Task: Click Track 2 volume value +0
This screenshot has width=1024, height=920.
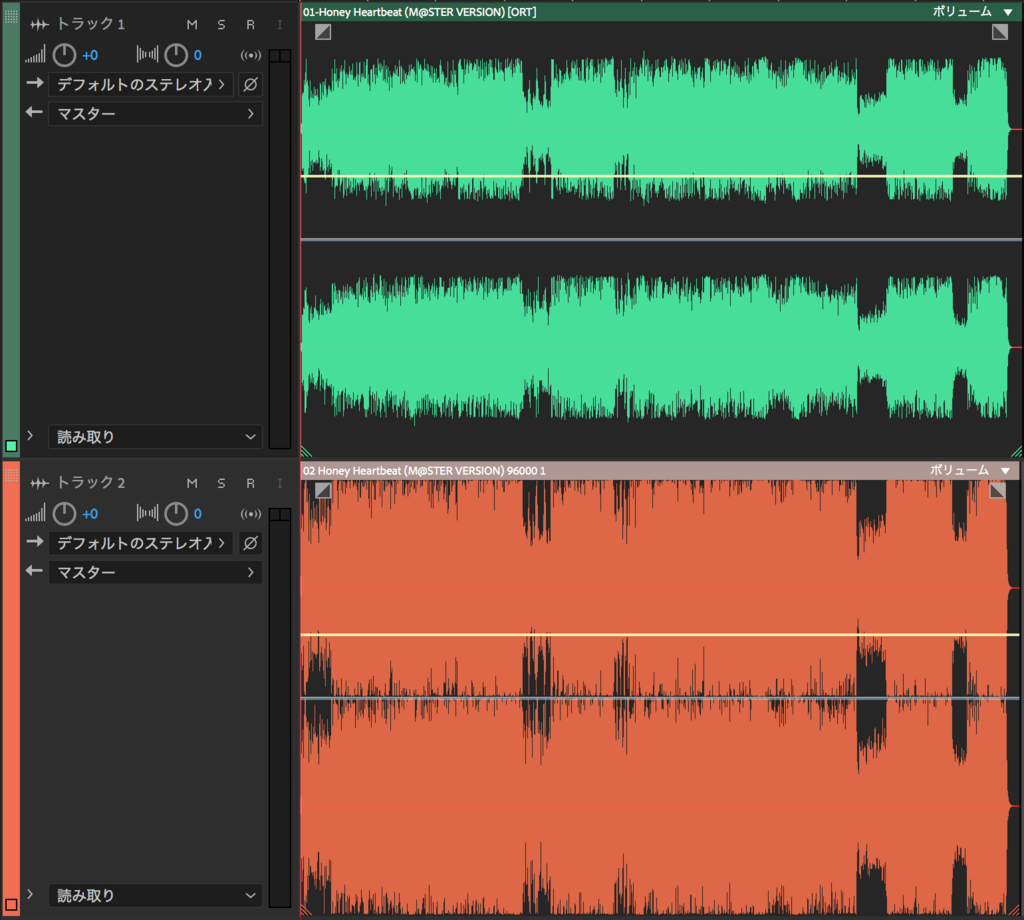Action: [x=90, y=514]
